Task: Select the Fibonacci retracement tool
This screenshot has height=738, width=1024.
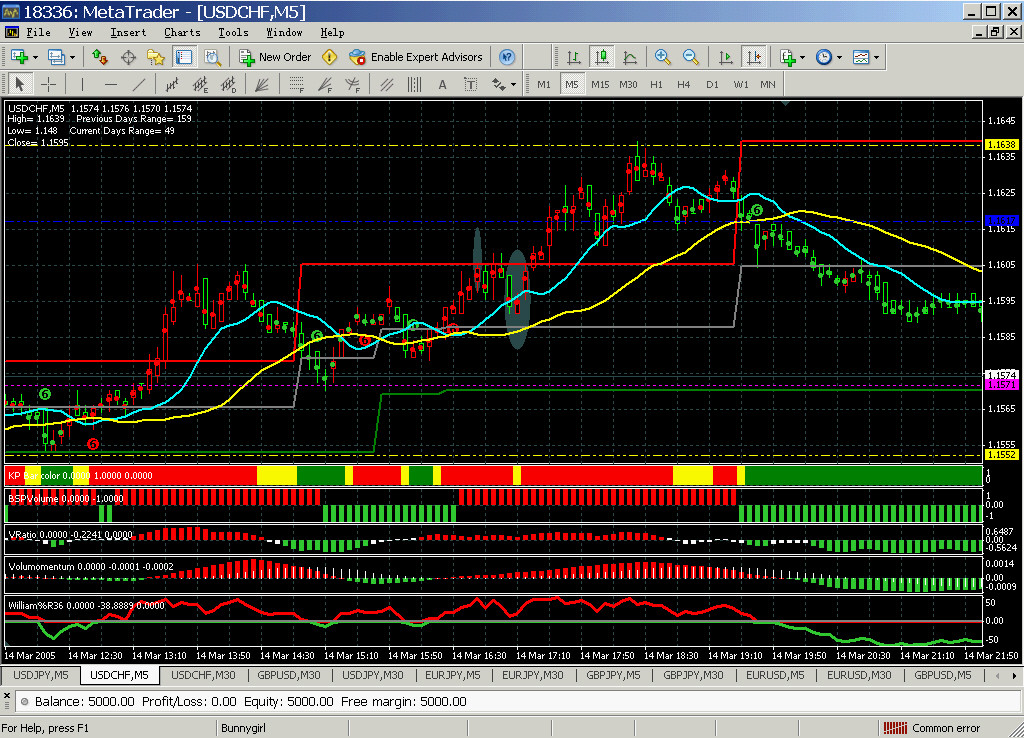Action: 296,84
